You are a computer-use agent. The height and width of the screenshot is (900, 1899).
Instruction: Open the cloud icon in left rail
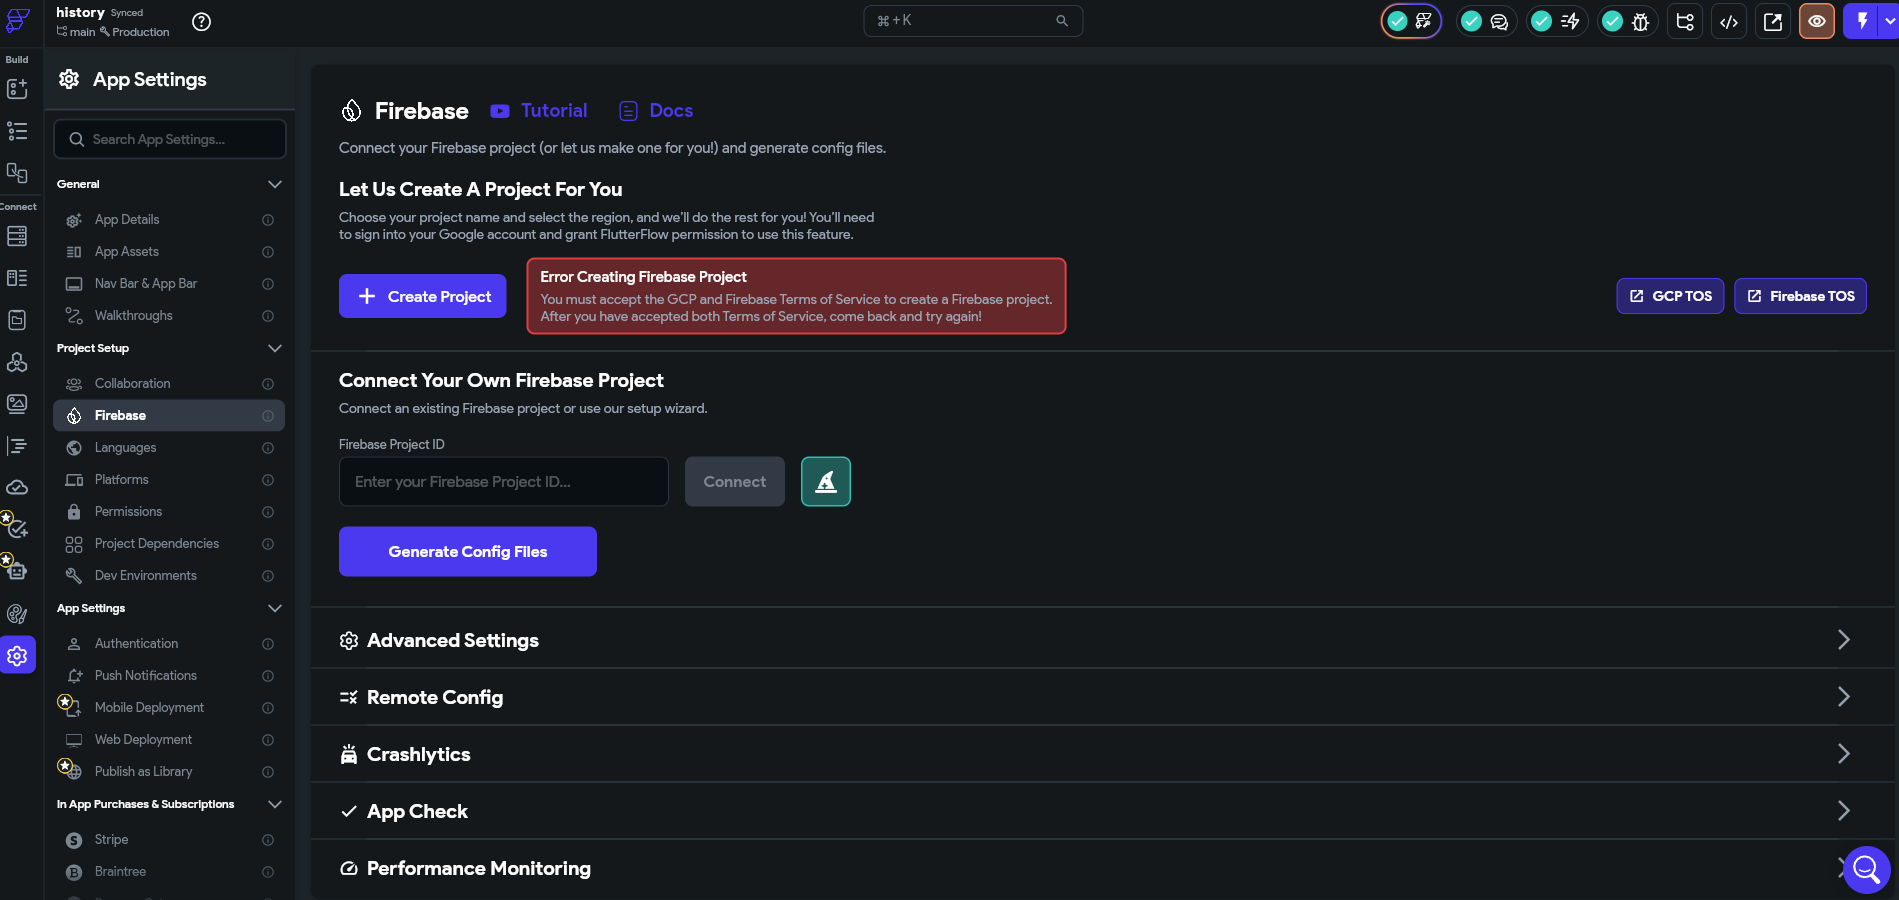[x=17, y=488]
